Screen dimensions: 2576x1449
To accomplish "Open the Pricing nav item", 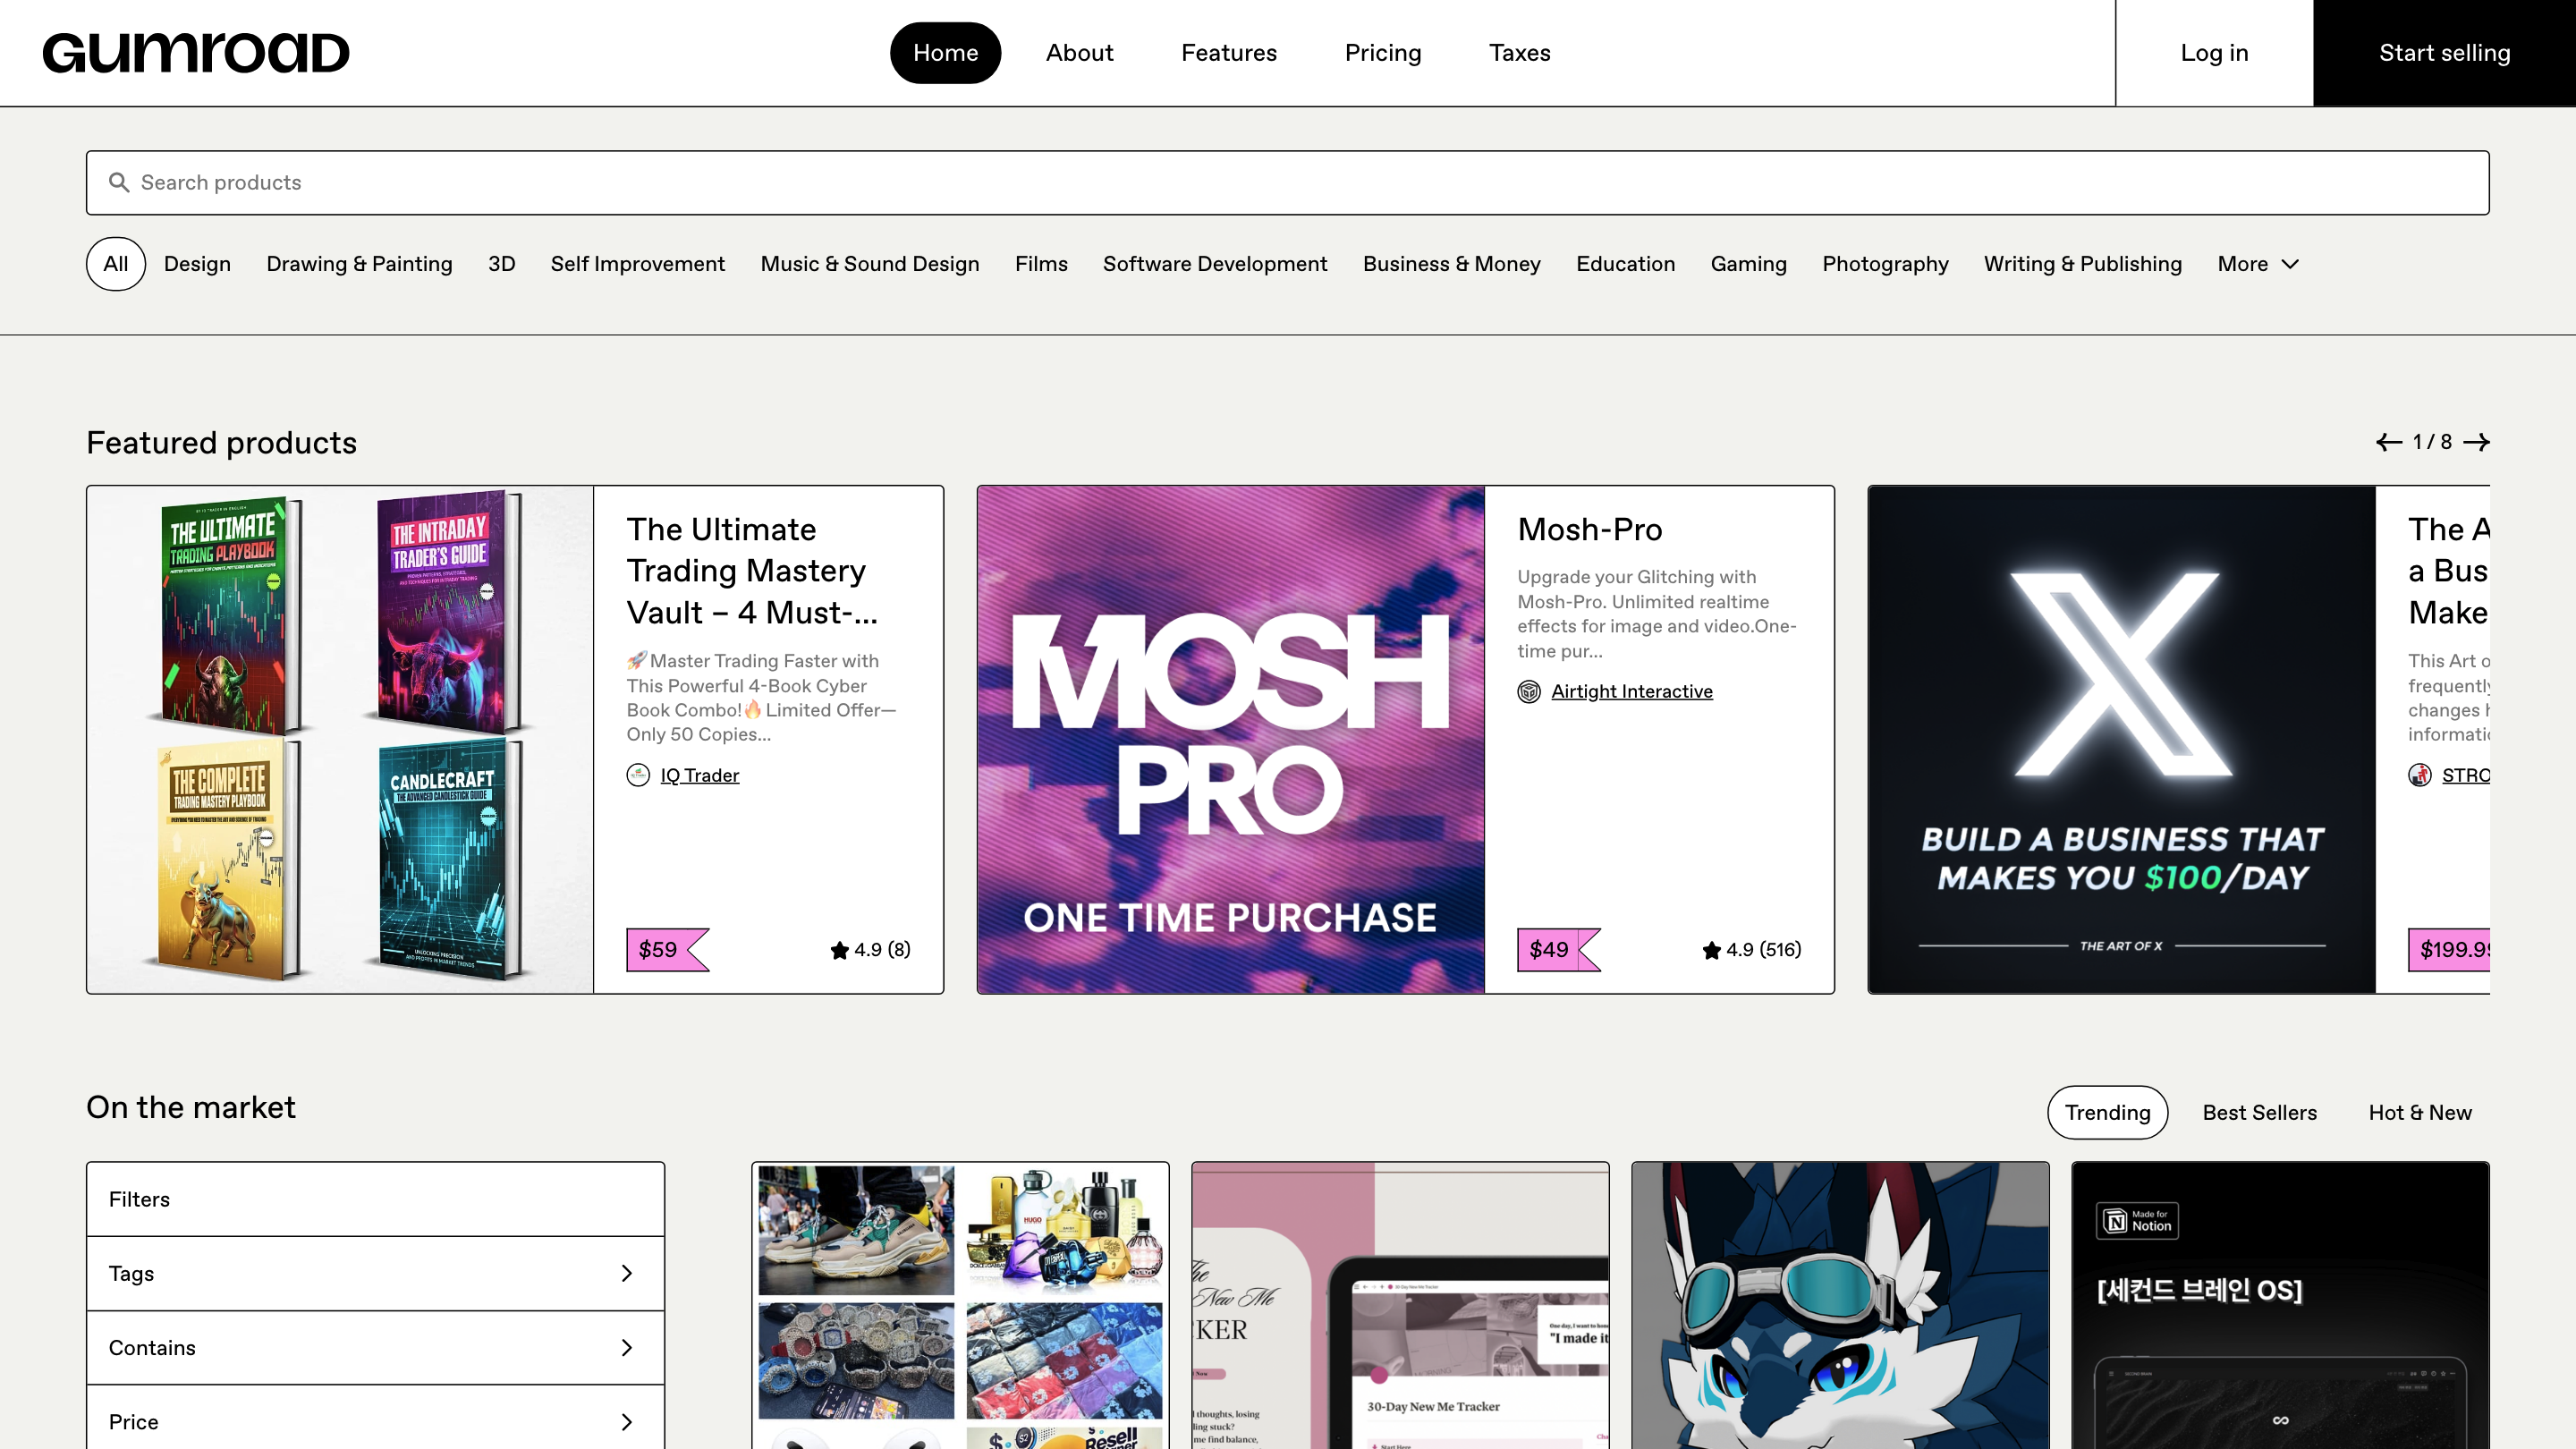I will click(1382, 53).
